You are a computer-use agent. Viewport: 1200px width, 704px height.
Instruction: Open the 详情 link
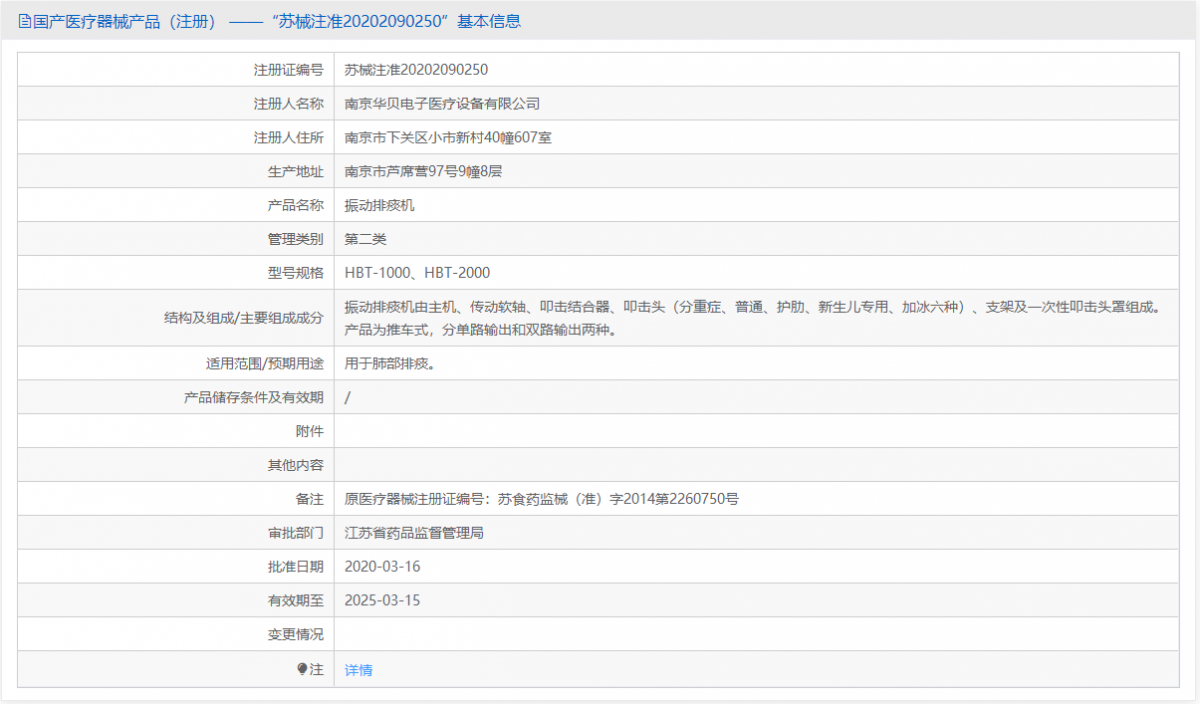358,670
